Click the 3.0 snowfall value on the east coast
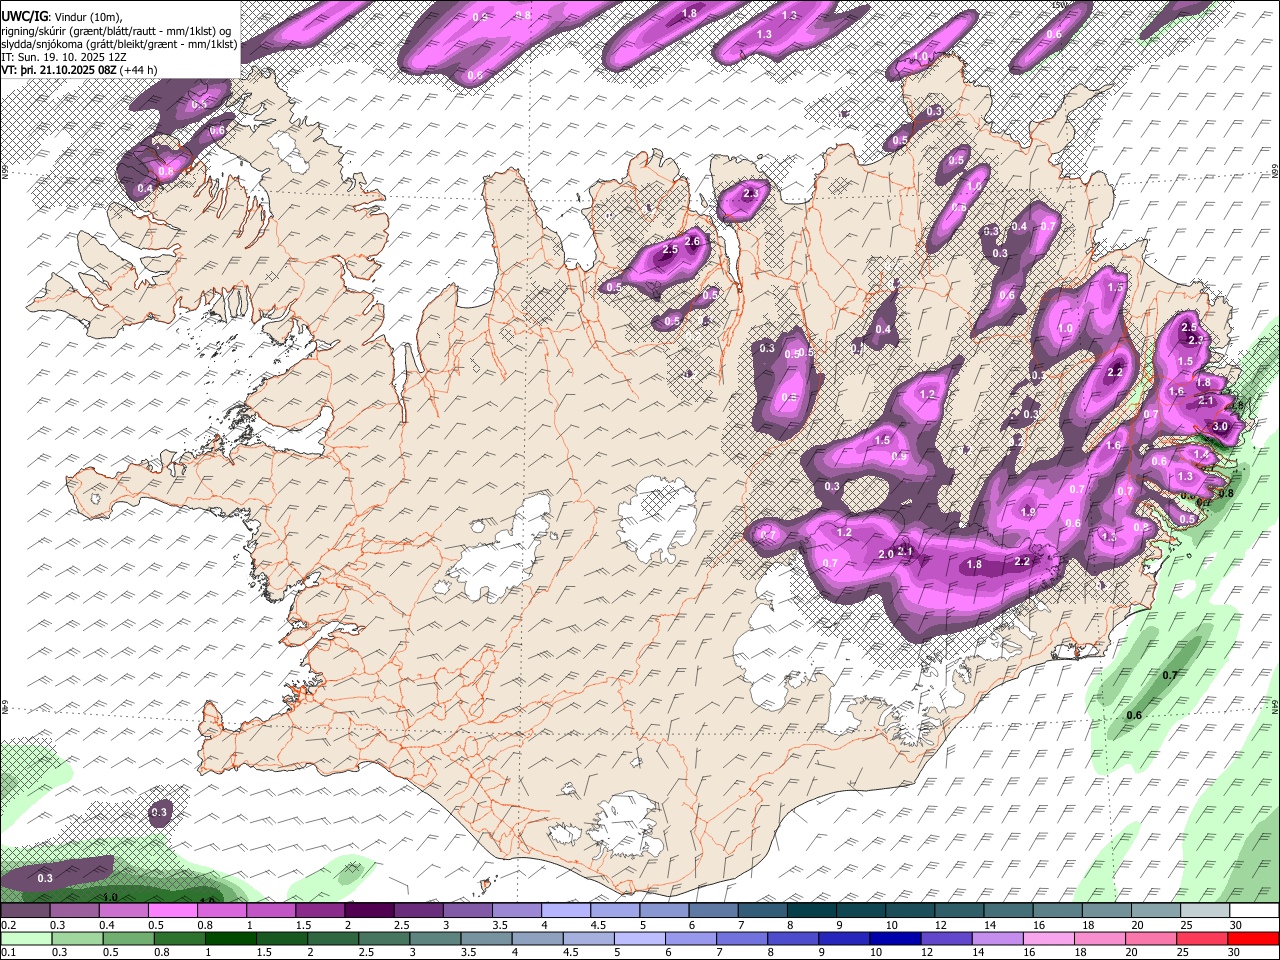The height and width of the screenshot is (960, 1280). tap(1220, 427)
